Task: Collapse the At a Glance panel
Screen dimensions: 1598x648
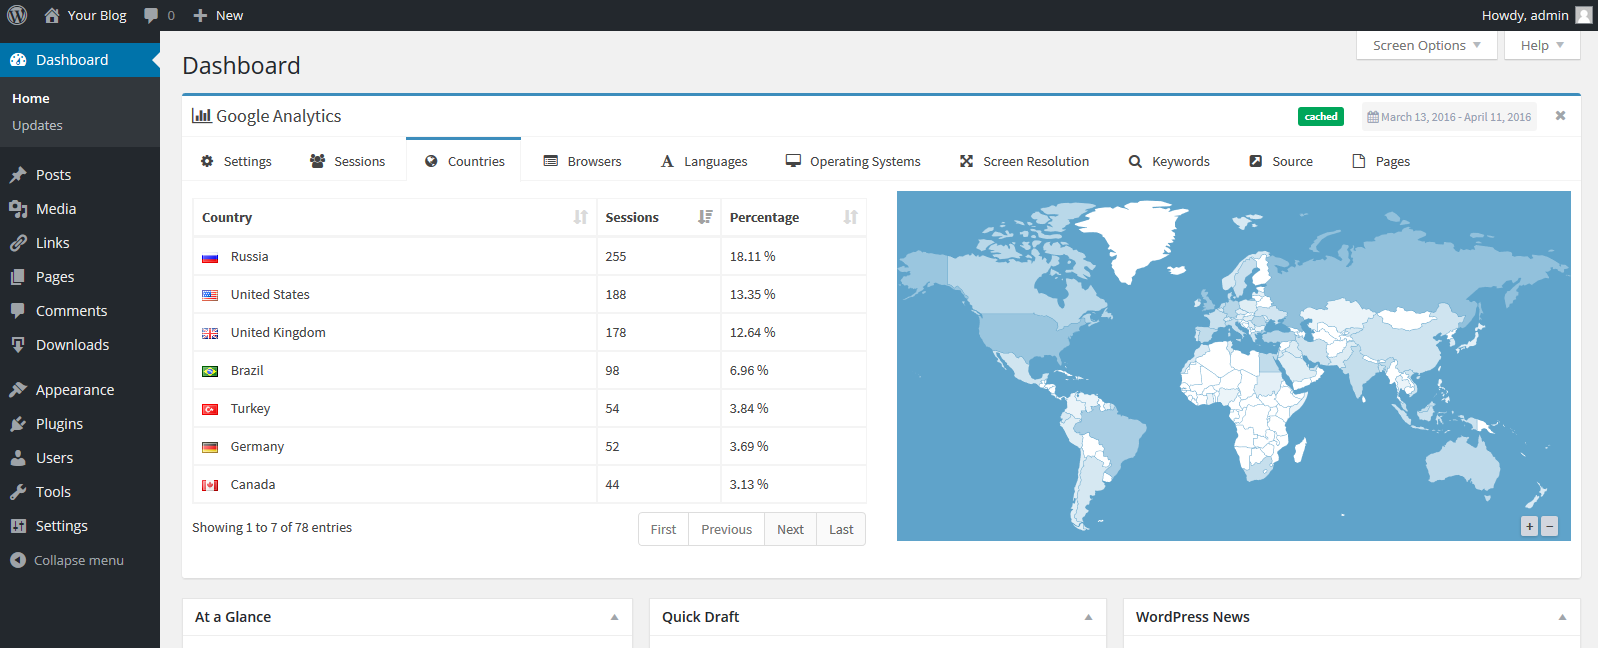Action: coord(614,617)
